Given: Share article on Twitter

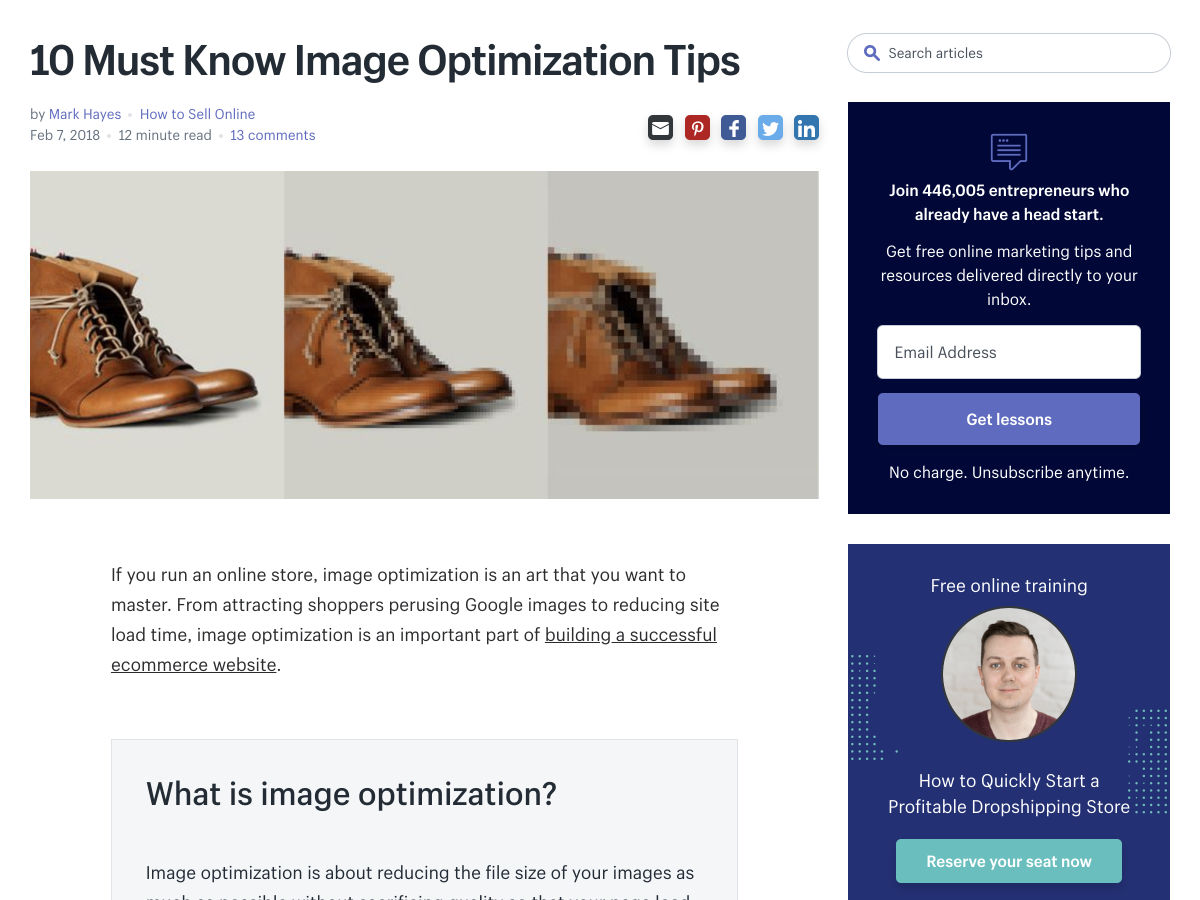Looking at the screenshot, I should click(x=770, y=128).
